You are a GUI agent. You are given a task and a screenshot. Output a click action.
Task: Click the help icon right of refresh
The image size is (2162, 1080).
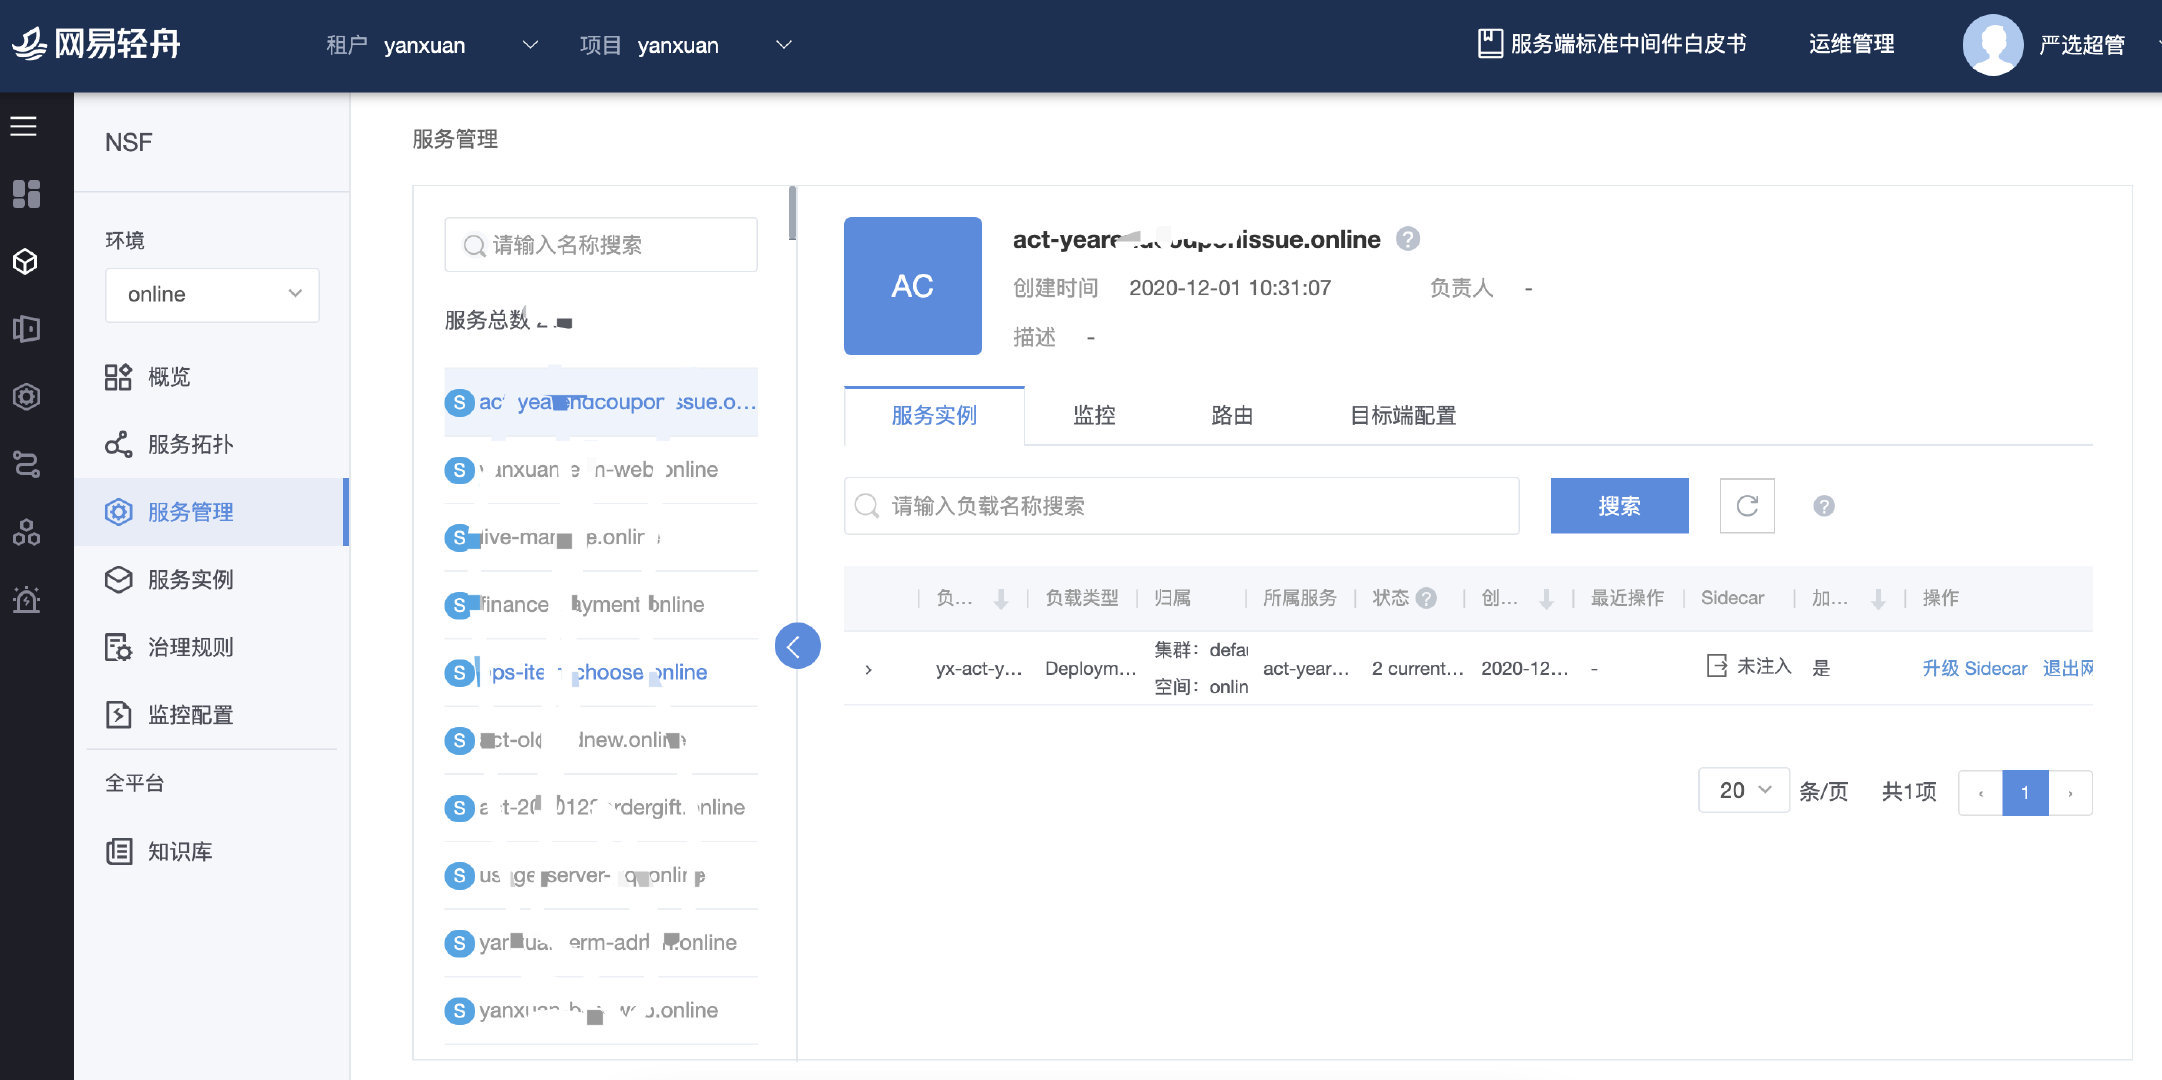[x=1823, y=506]
